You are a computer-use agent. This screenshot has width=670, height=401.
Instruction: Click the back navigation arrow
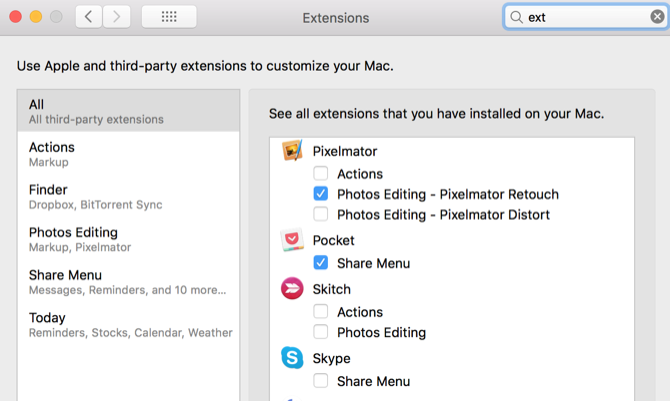[x=89, y=17]
